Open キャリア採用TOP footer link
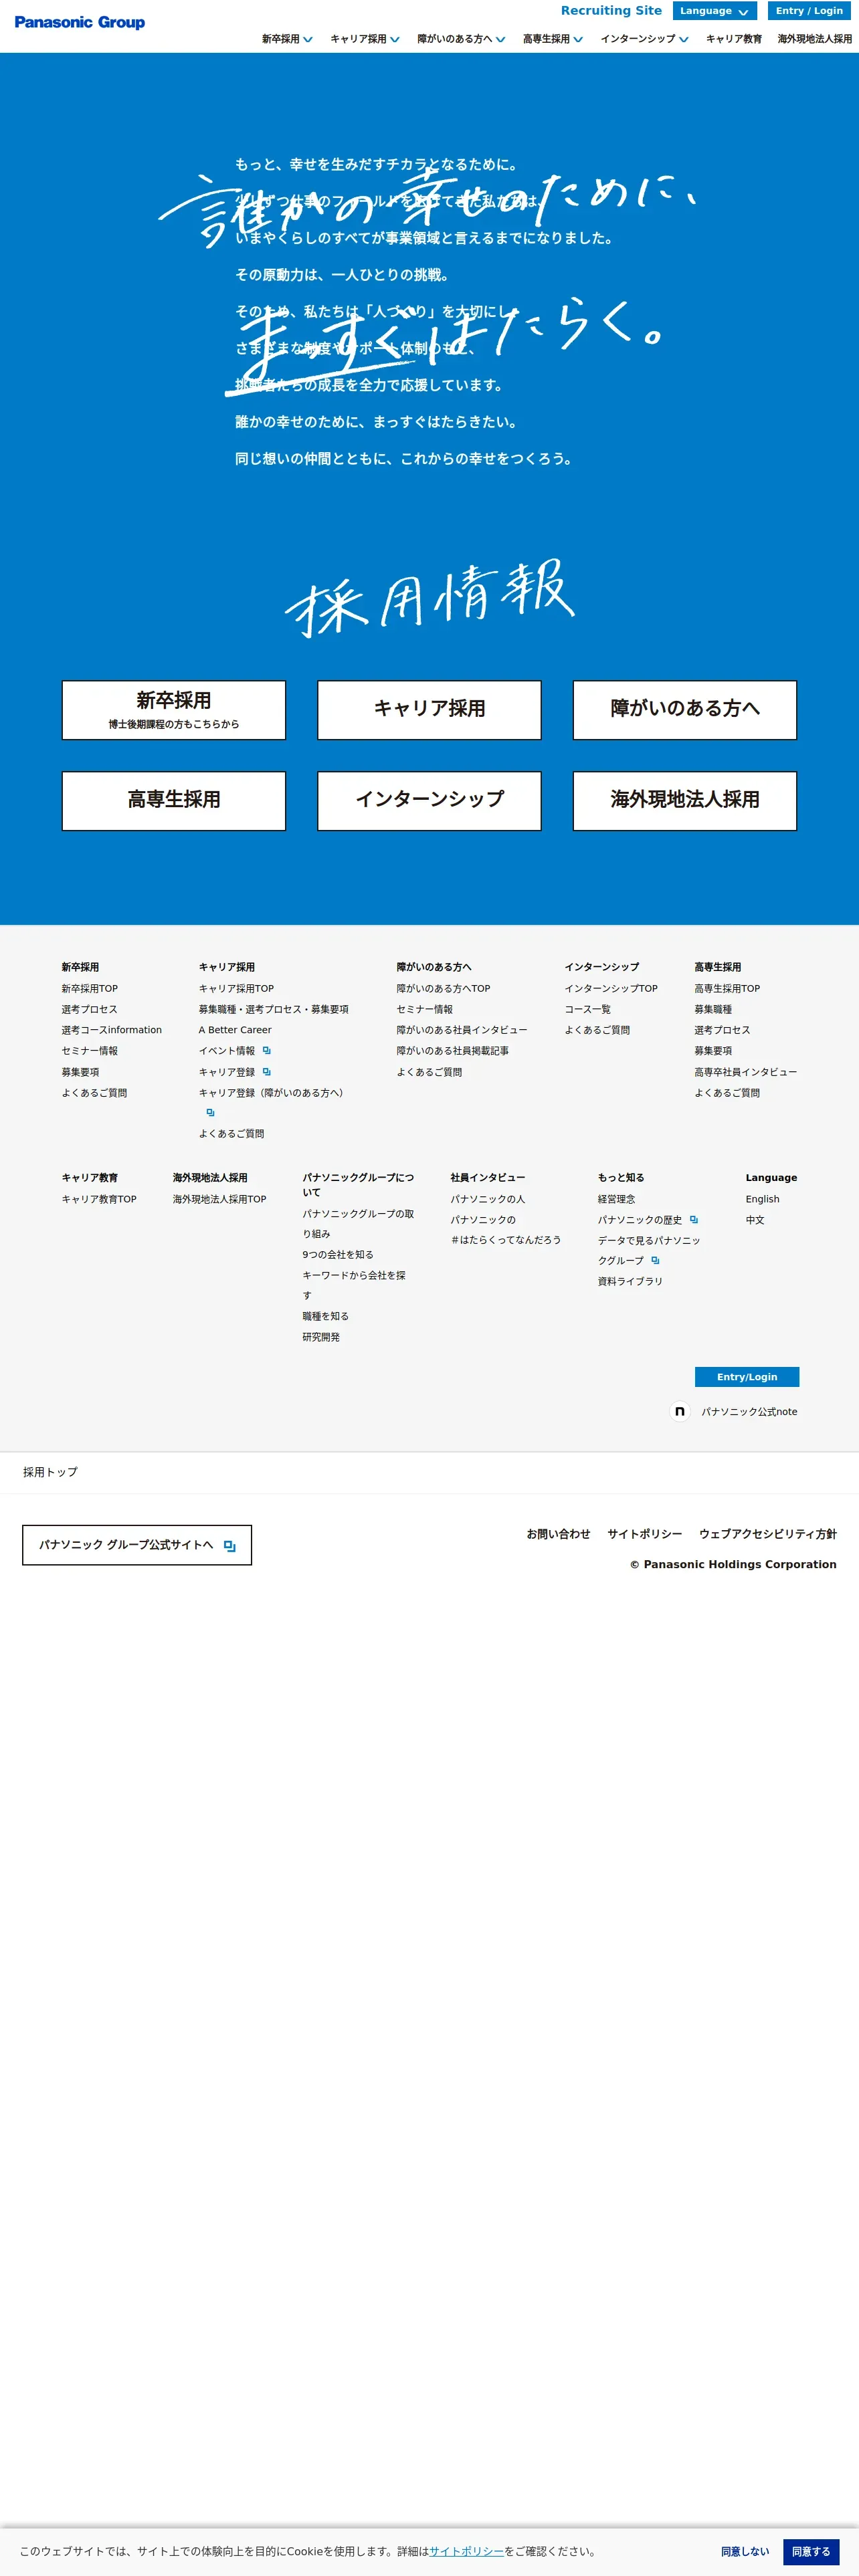 (x=236, y=988)
